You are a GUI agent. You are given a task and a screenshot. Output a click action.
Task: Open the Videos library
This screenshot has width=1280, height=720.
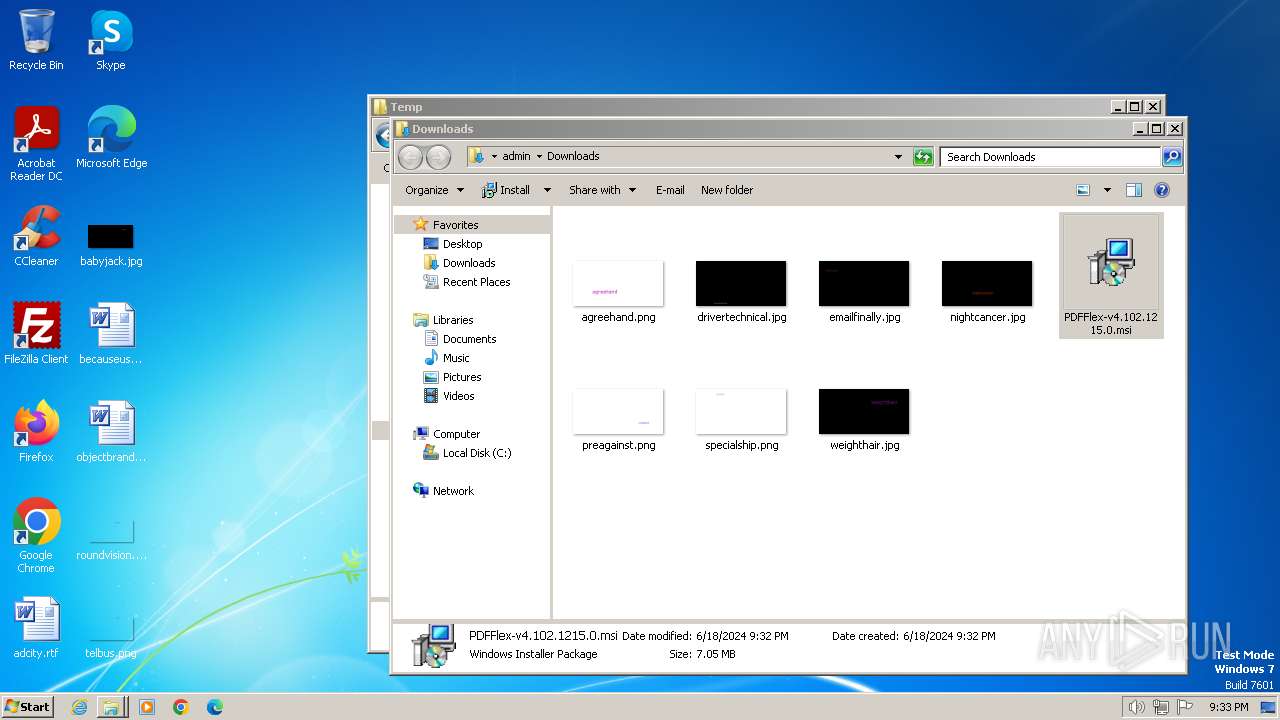tap(458, 396)
